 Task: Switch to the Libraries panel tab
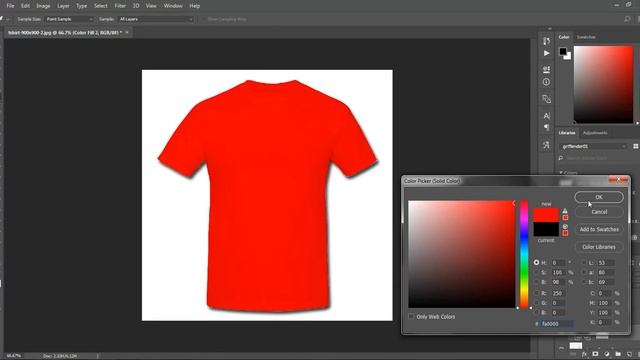[x=567, y=133]
